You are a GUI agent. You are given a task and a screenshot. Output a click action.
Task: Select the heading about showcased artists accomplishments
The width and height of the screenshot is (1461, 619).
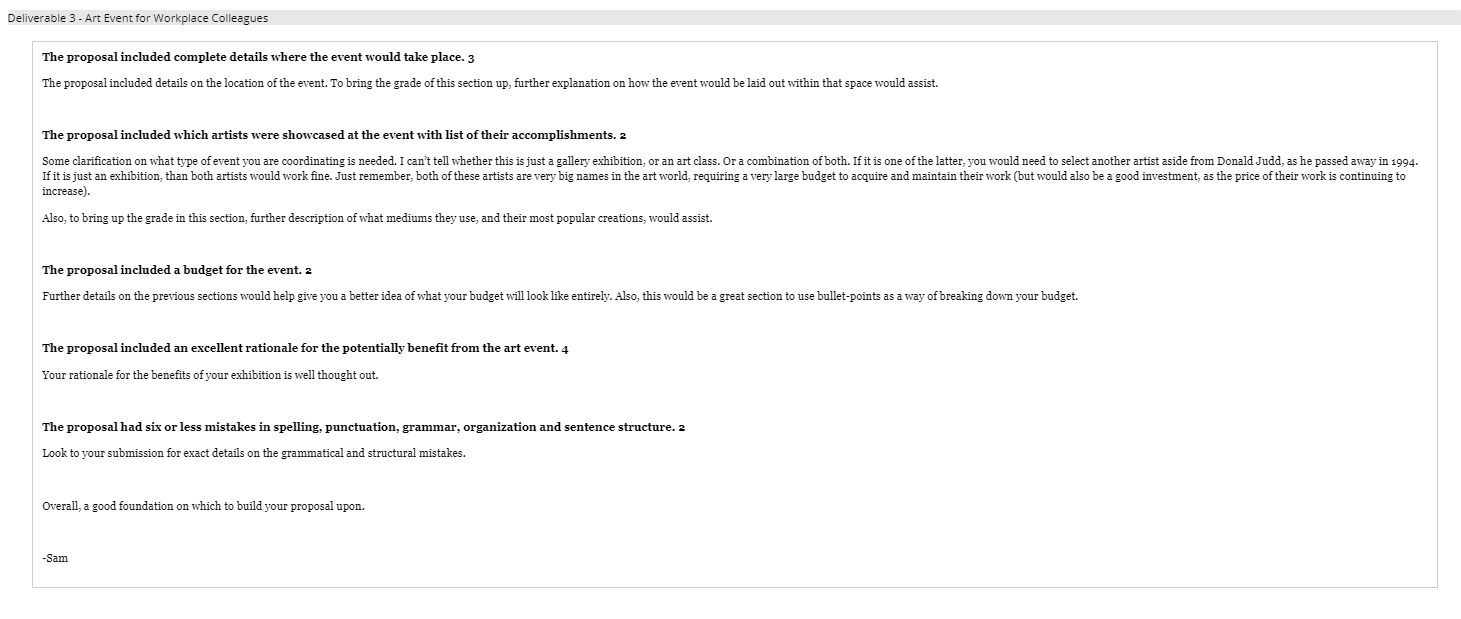point(334,135)
